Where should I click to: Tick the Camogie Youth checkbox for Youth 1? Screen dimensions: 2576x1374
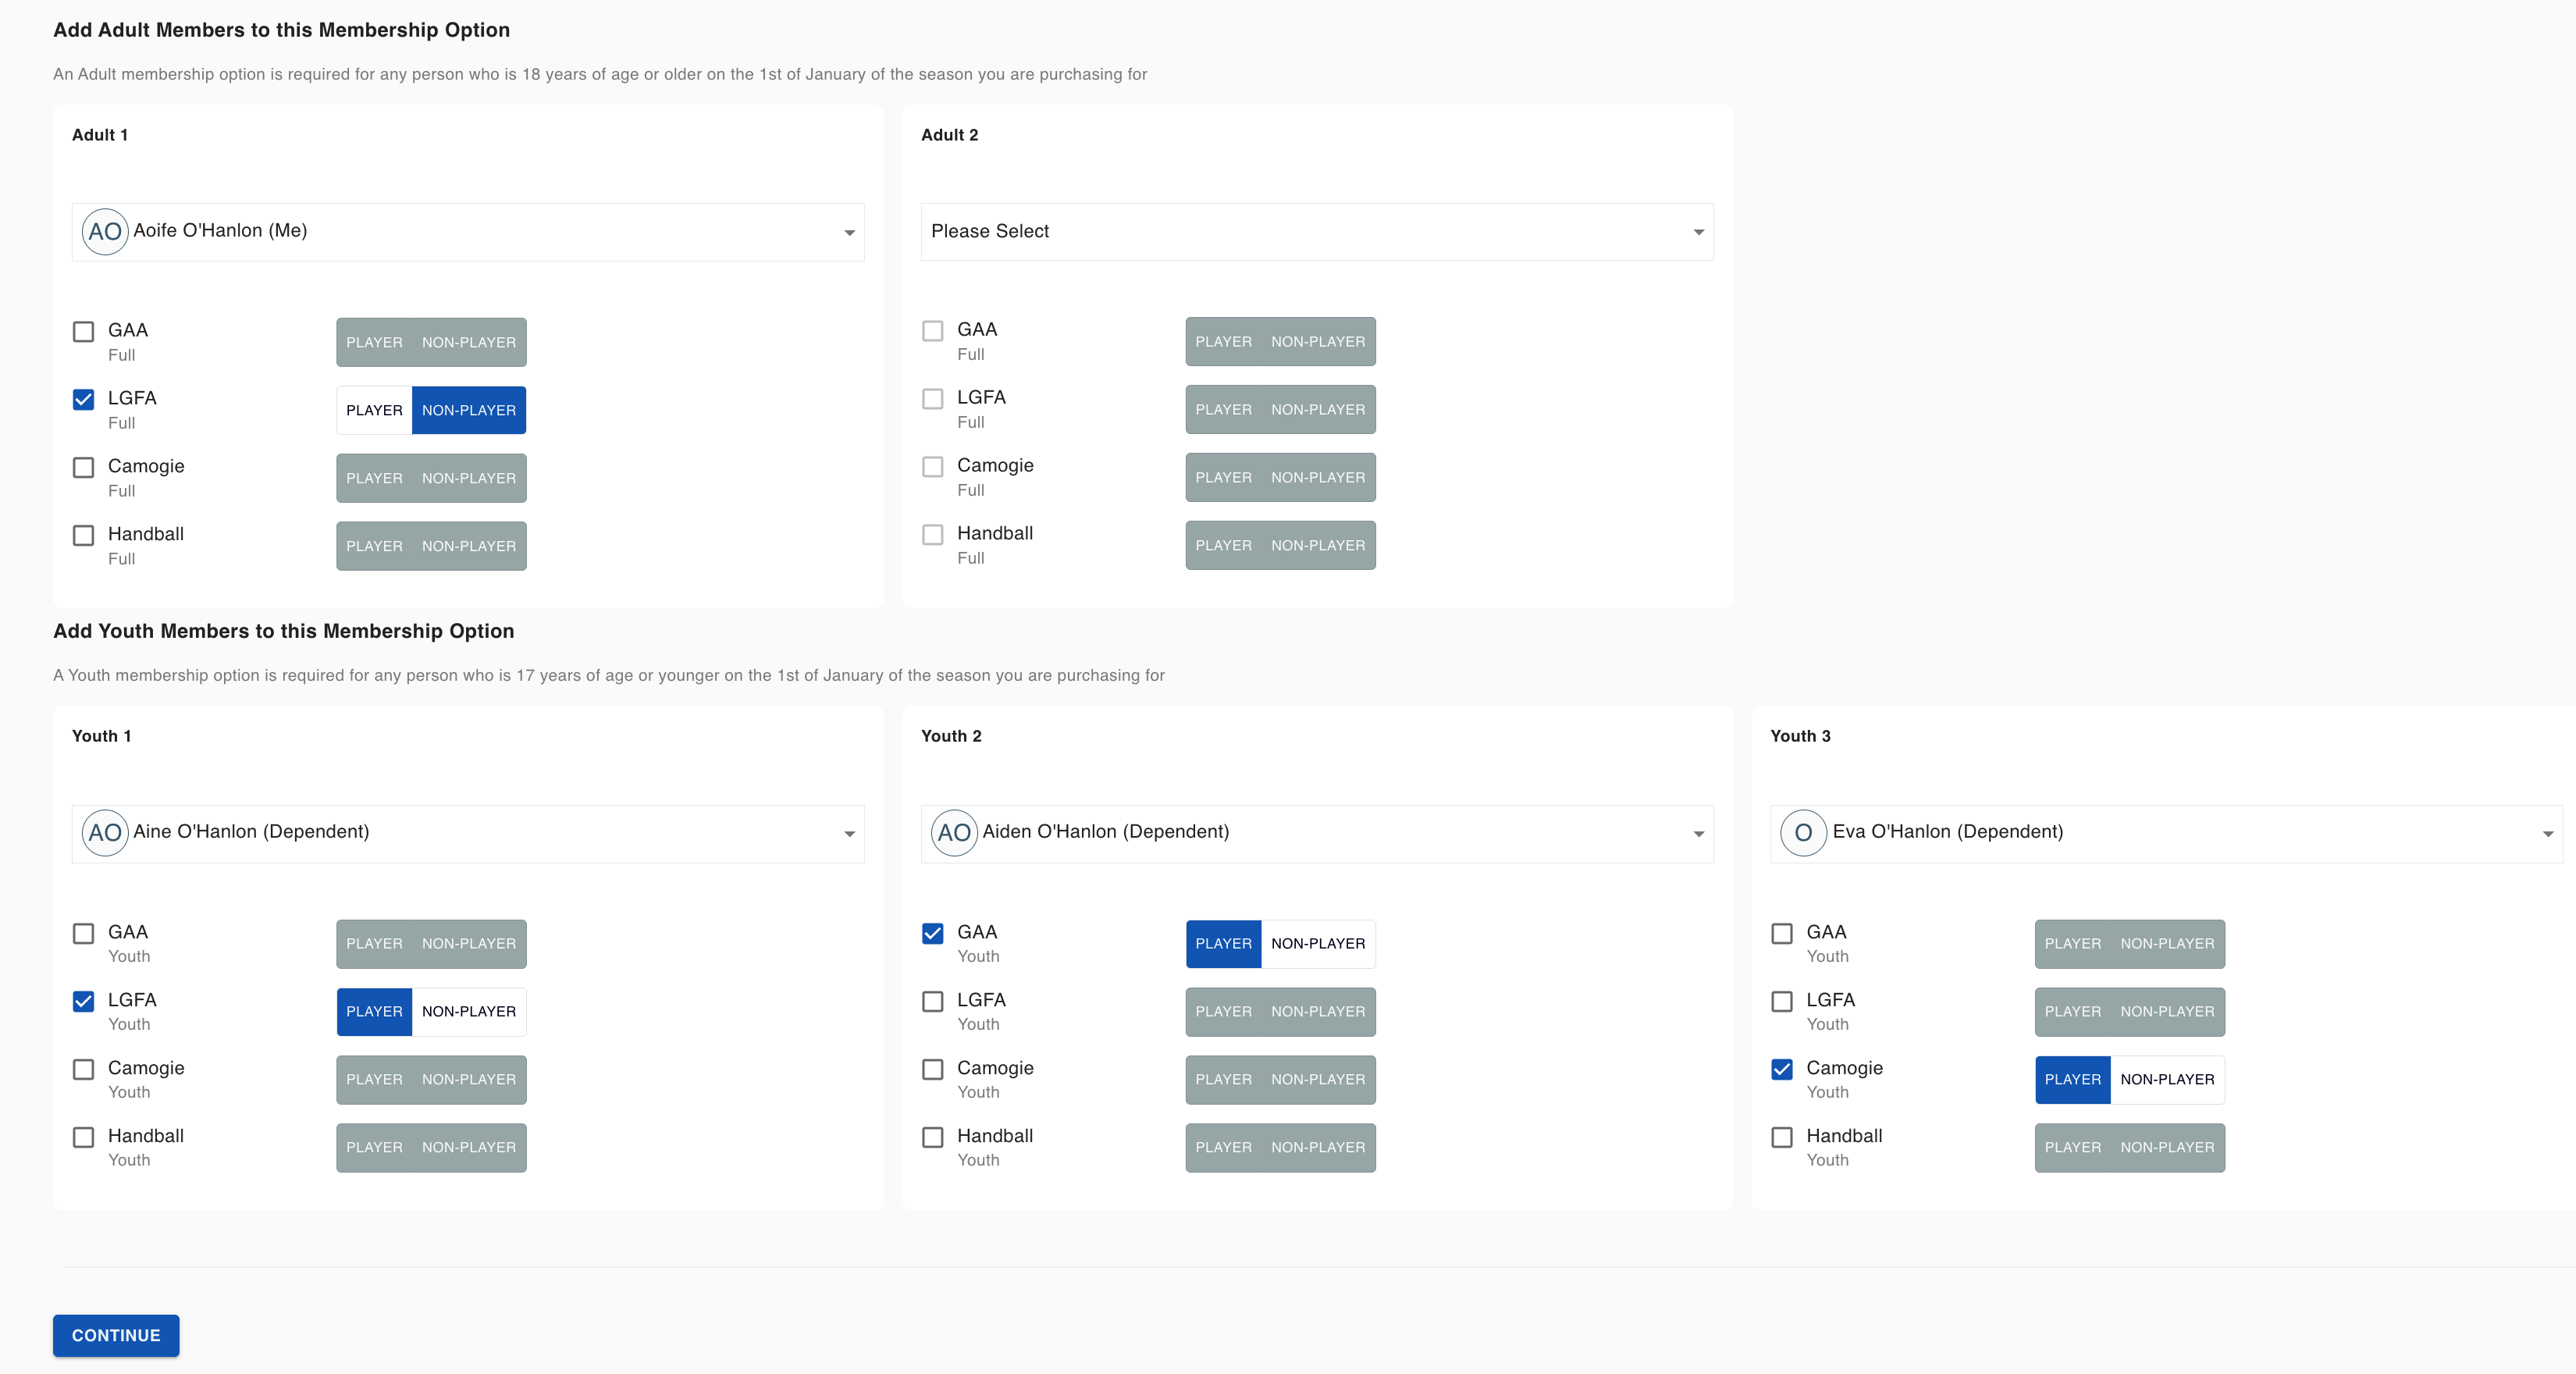pyautogui.click(x=84, y=1070)
